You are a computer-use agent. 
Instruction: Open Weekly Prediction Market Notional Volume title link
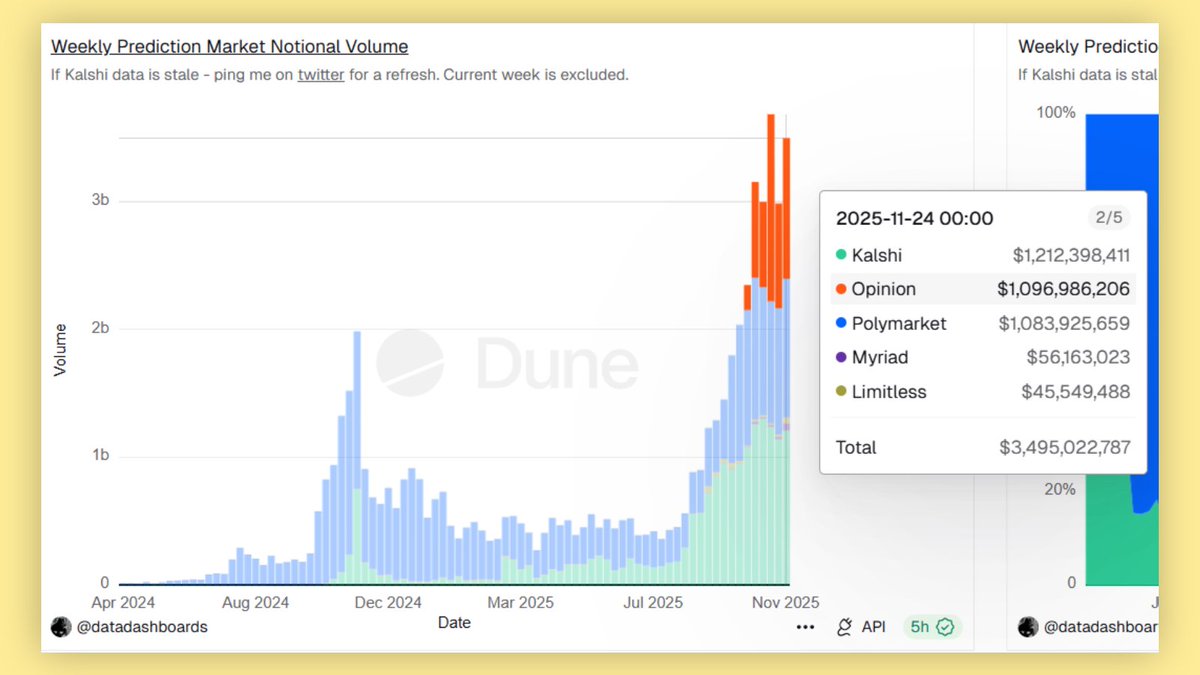230,46
